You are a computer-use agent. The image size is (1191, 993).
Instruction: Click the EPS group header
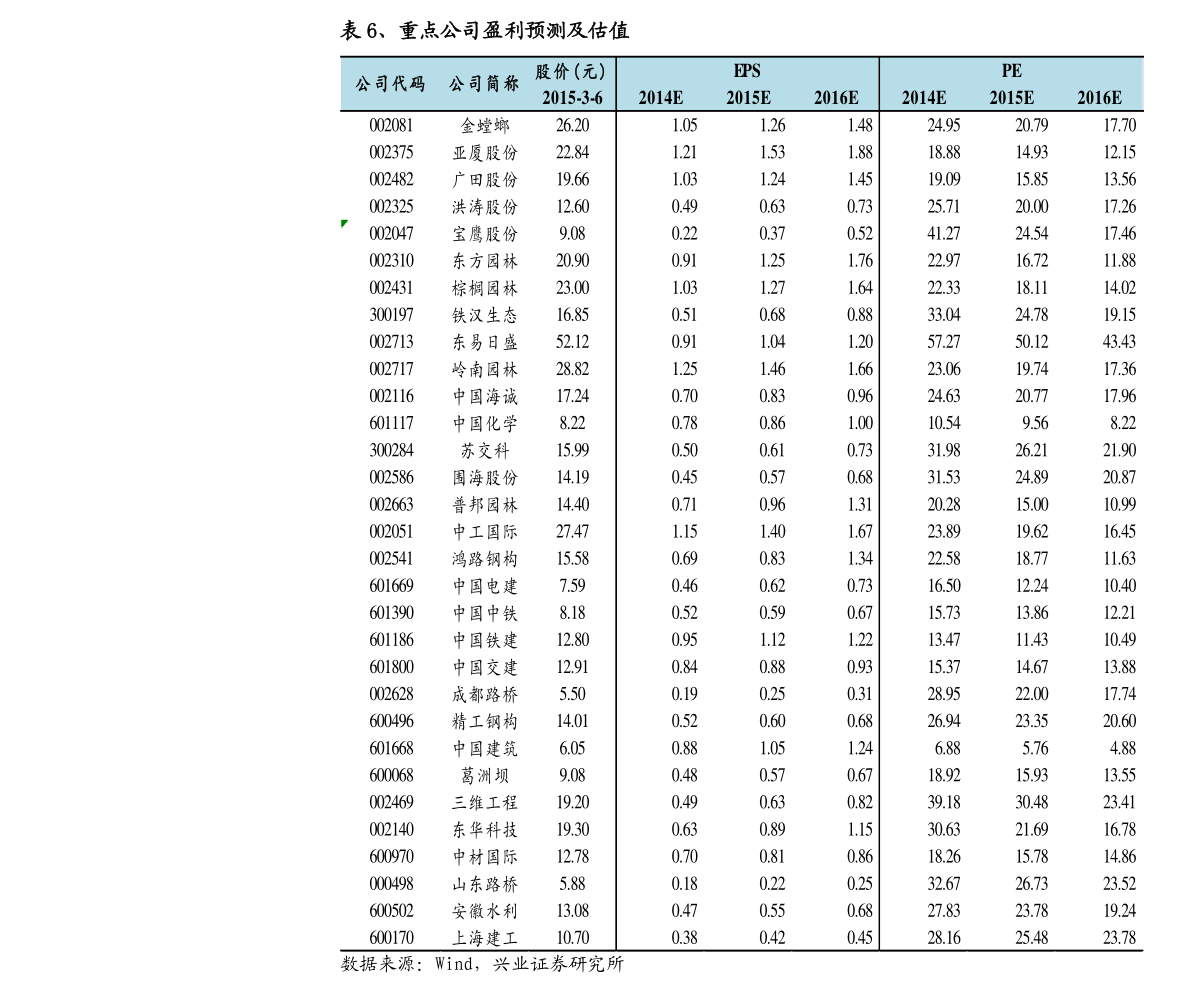747,71
